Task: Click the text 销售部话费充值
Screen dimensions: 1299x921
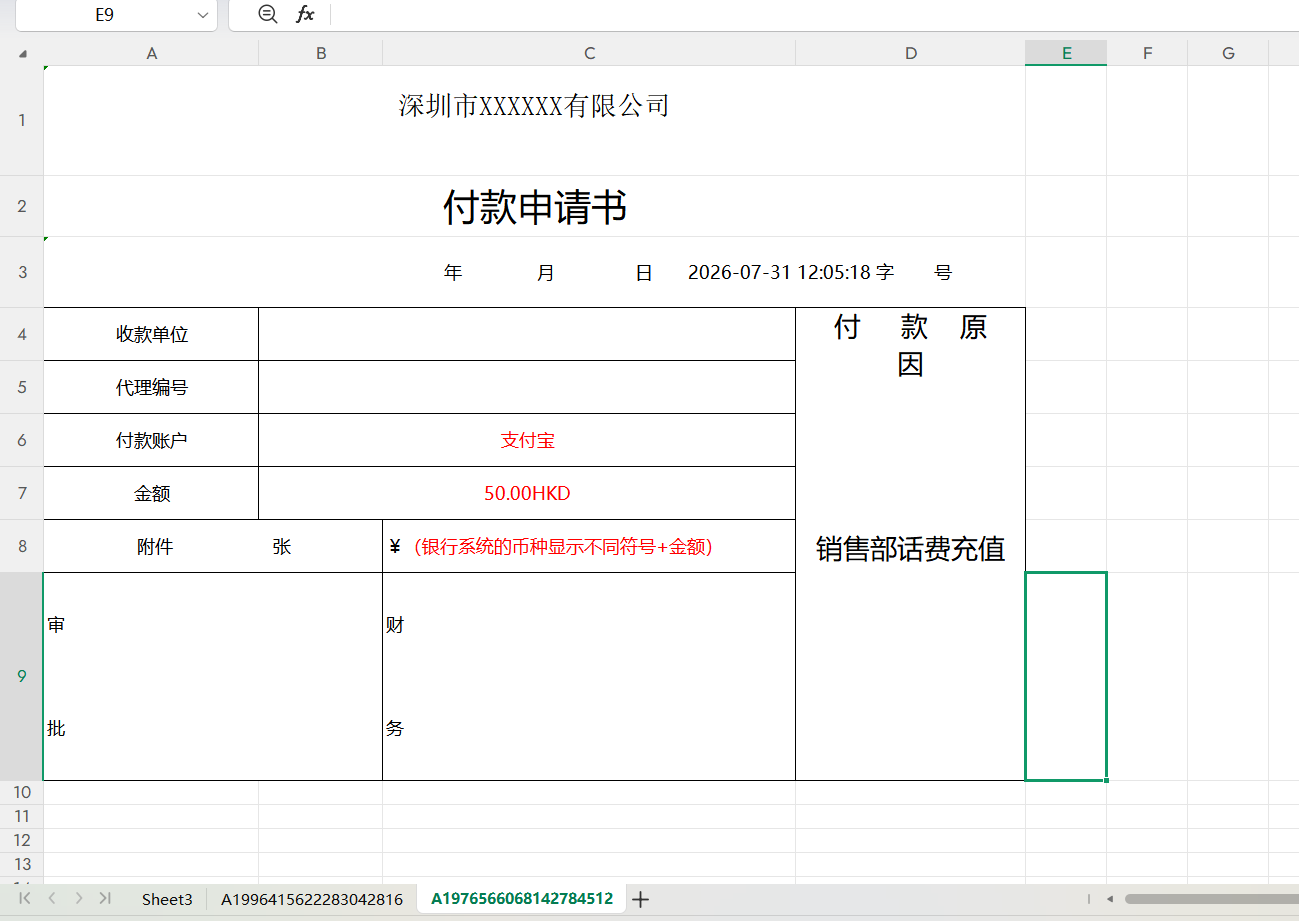Action: 910,549
